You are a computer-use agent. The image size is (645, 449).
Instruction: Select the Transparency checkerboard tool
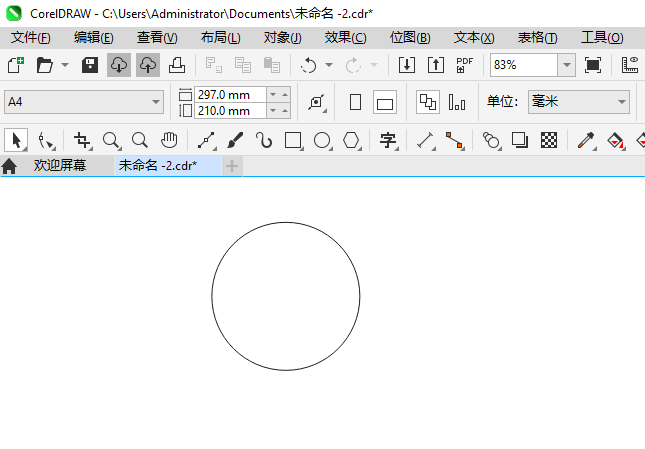[549, 141]
